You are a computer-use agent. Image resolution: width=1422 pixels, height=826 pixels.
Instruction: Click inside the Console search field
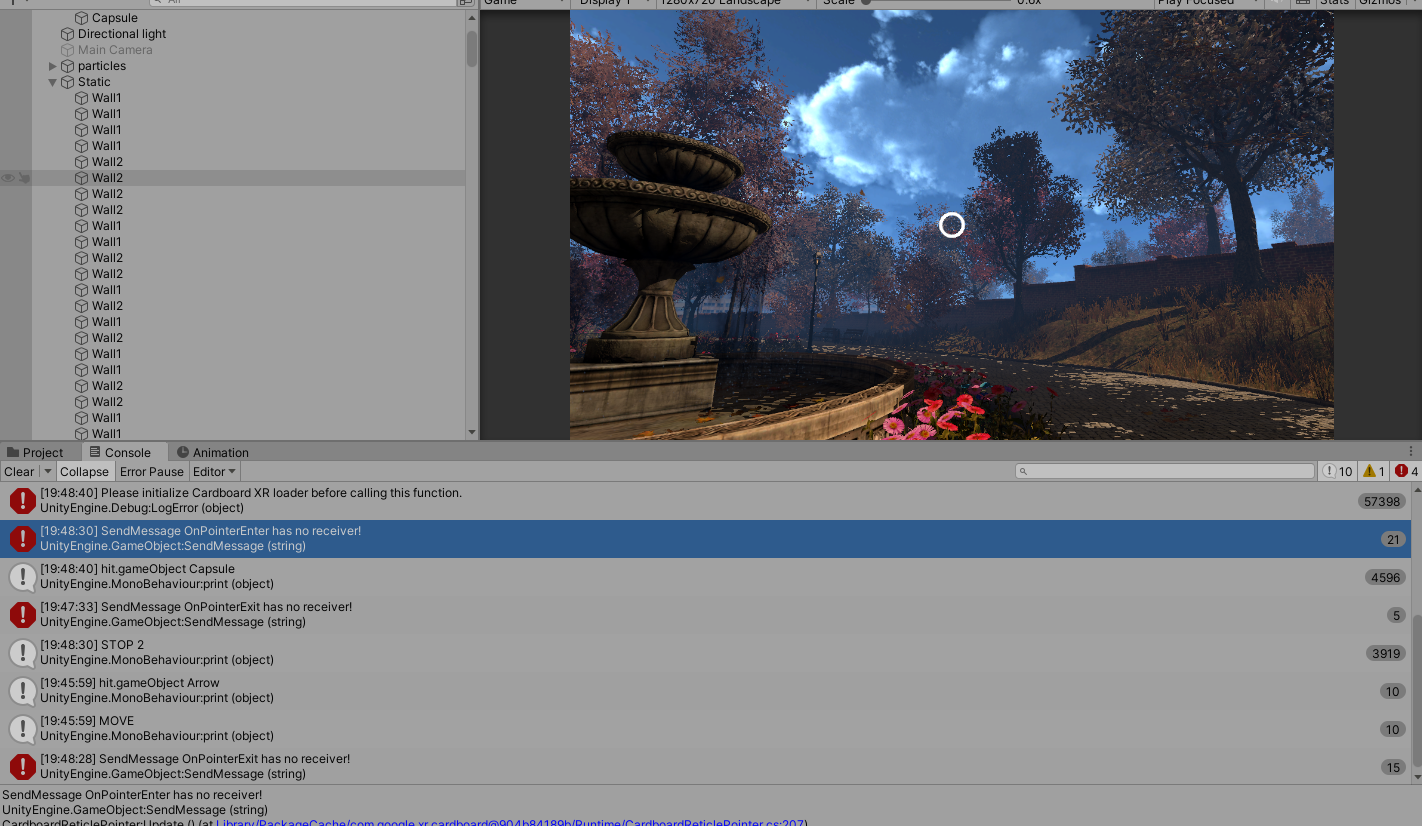[x=1165, y=470]
